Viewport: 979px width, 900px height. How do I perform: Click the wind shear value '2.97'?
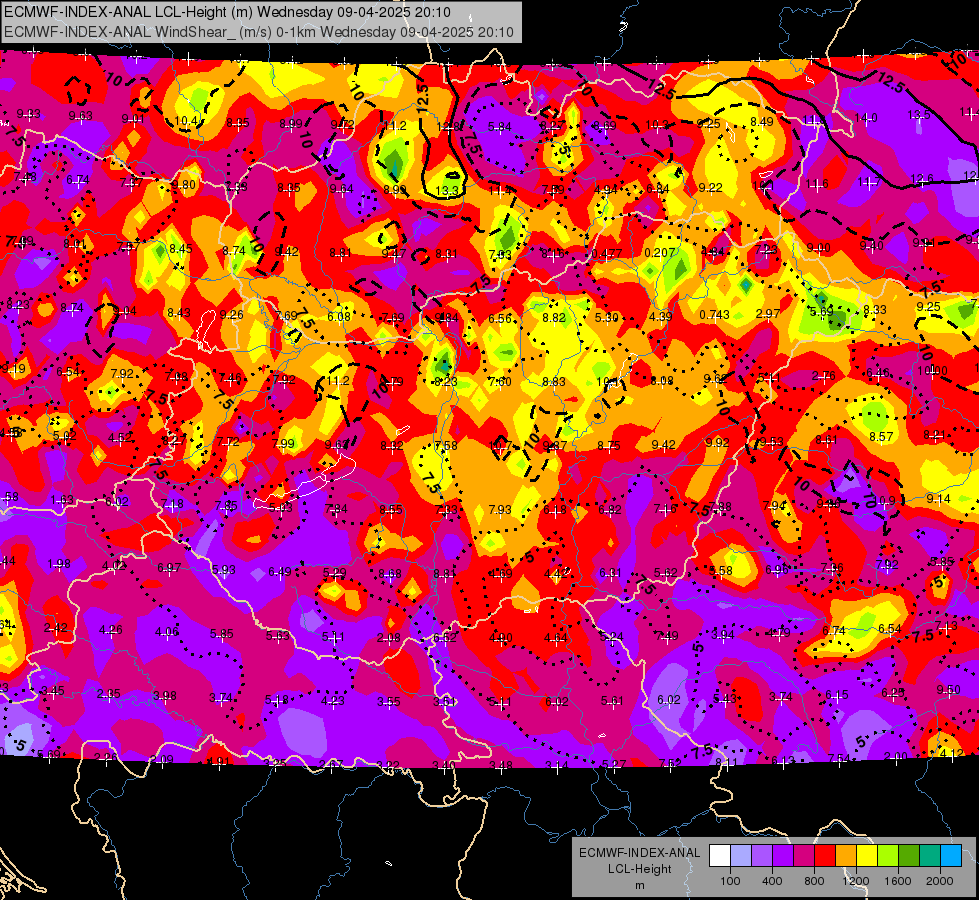click(768, 313)
